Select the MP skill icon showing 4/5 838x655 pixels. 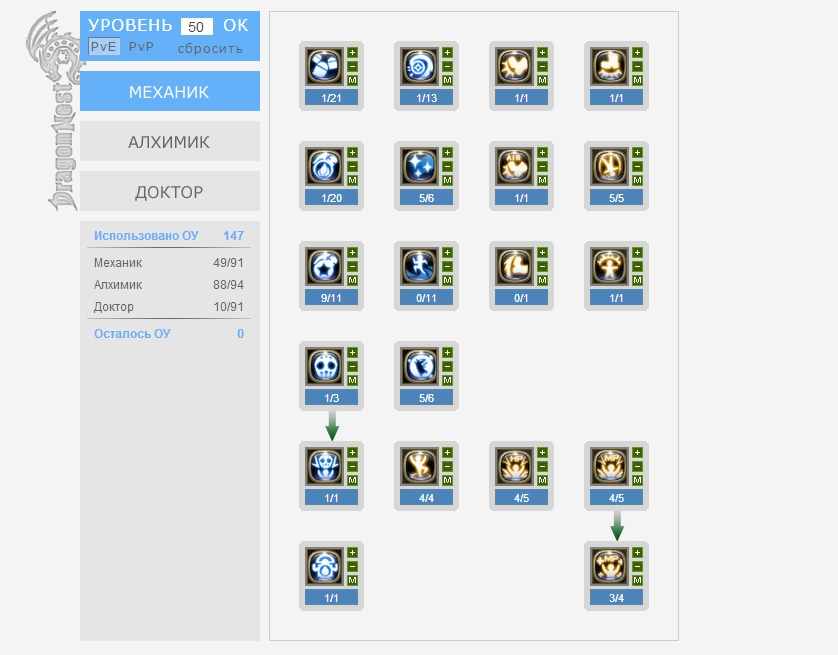pos(610,466)
